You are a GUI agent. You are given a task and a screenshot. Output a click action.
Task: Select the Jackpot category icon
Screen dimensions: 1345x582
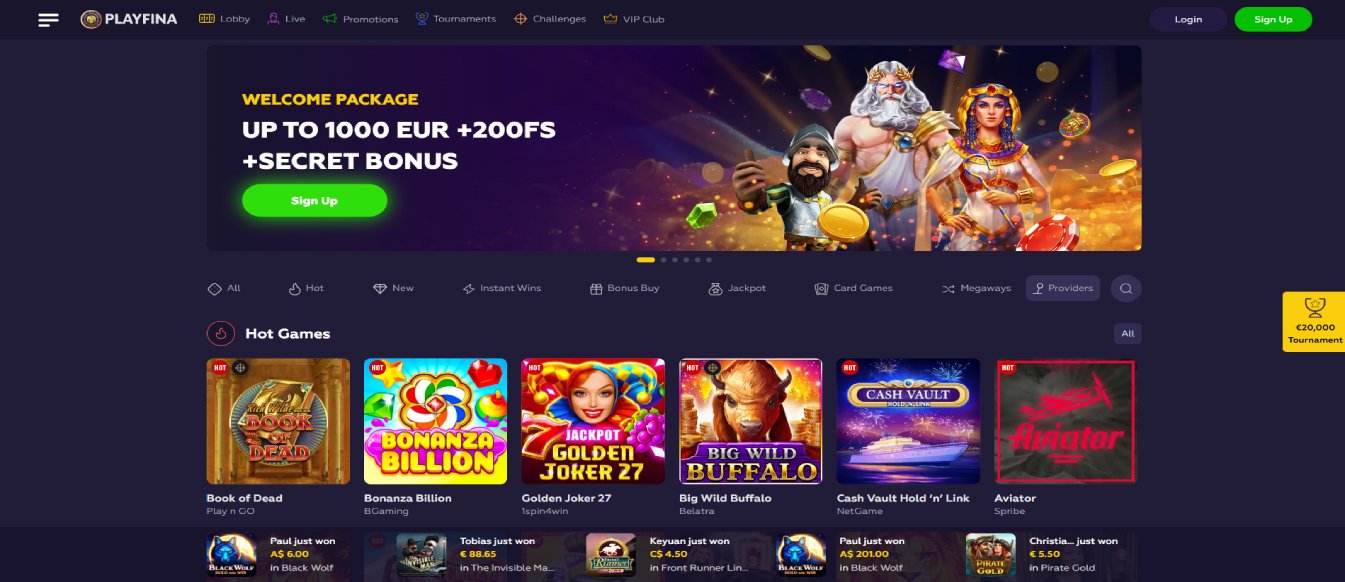pyautogui.click(x=715, y=288)
